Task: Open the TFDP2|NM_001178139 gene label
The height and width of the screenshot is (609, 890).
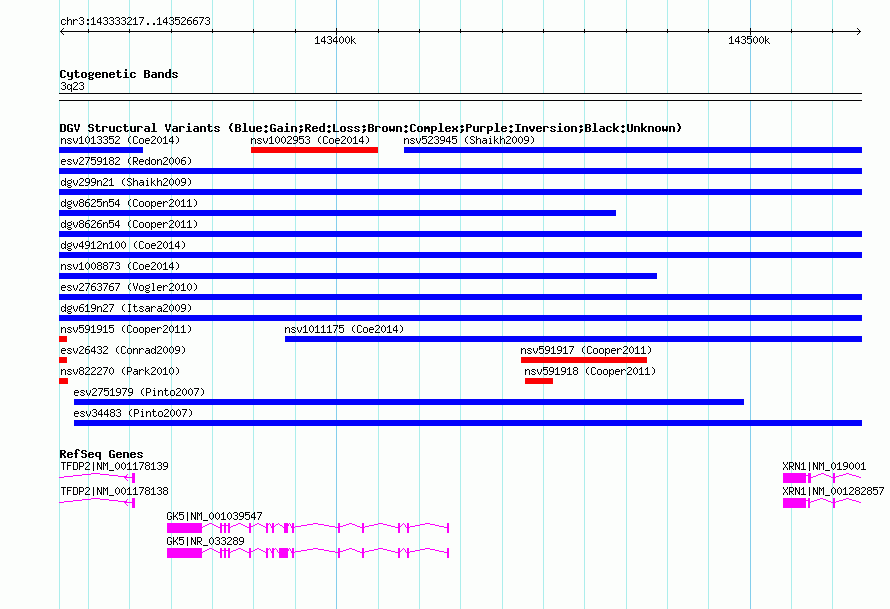Action: coord(114,467)
